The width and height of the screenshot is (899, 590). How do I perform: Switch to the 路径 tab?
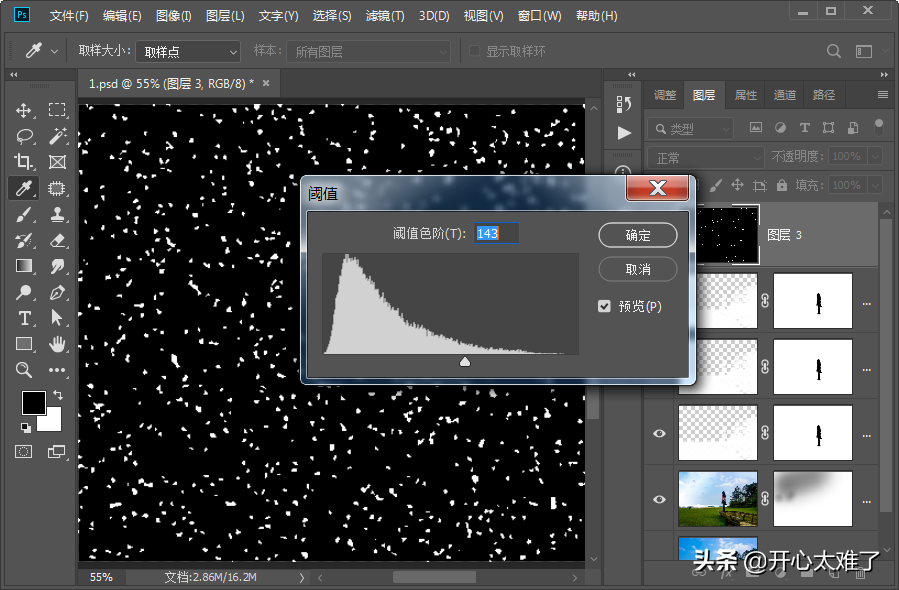coord(823,95)
